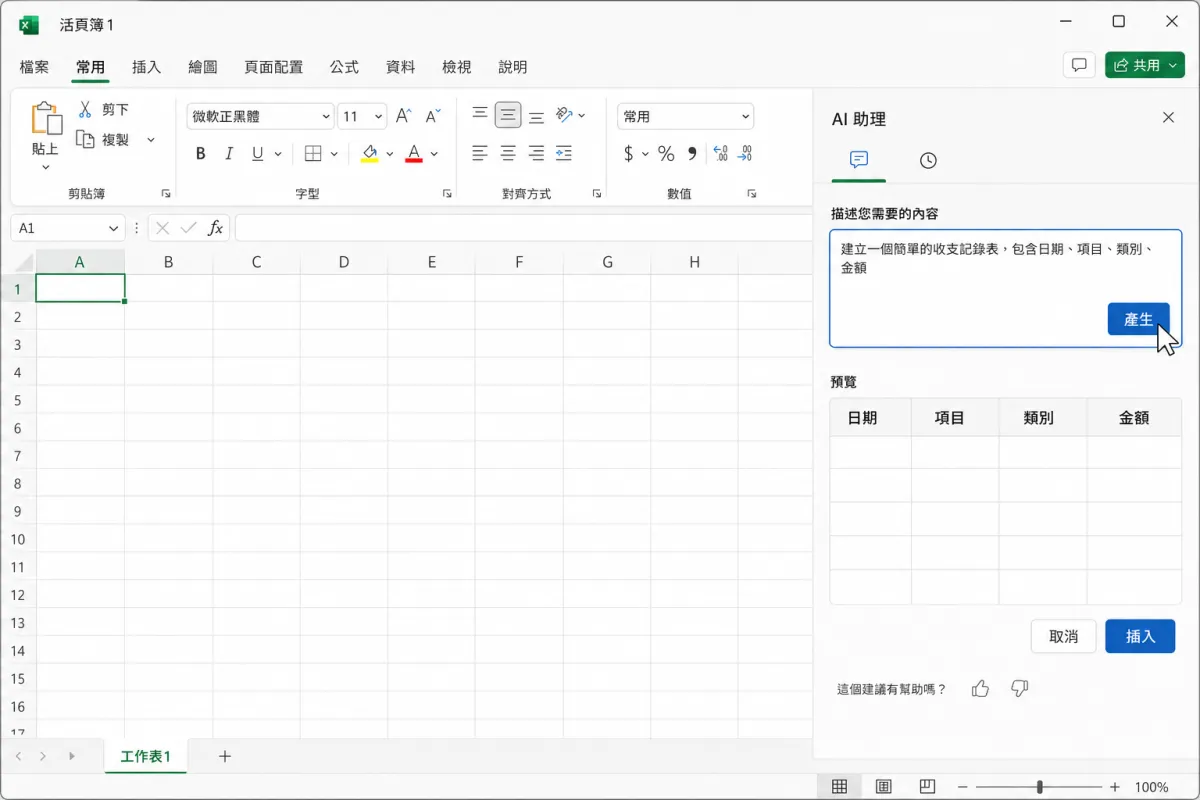This screenshot has width=1200, height=800.
Task: Switch to the 插入 ribbon tab
Action: pos(146,67)
